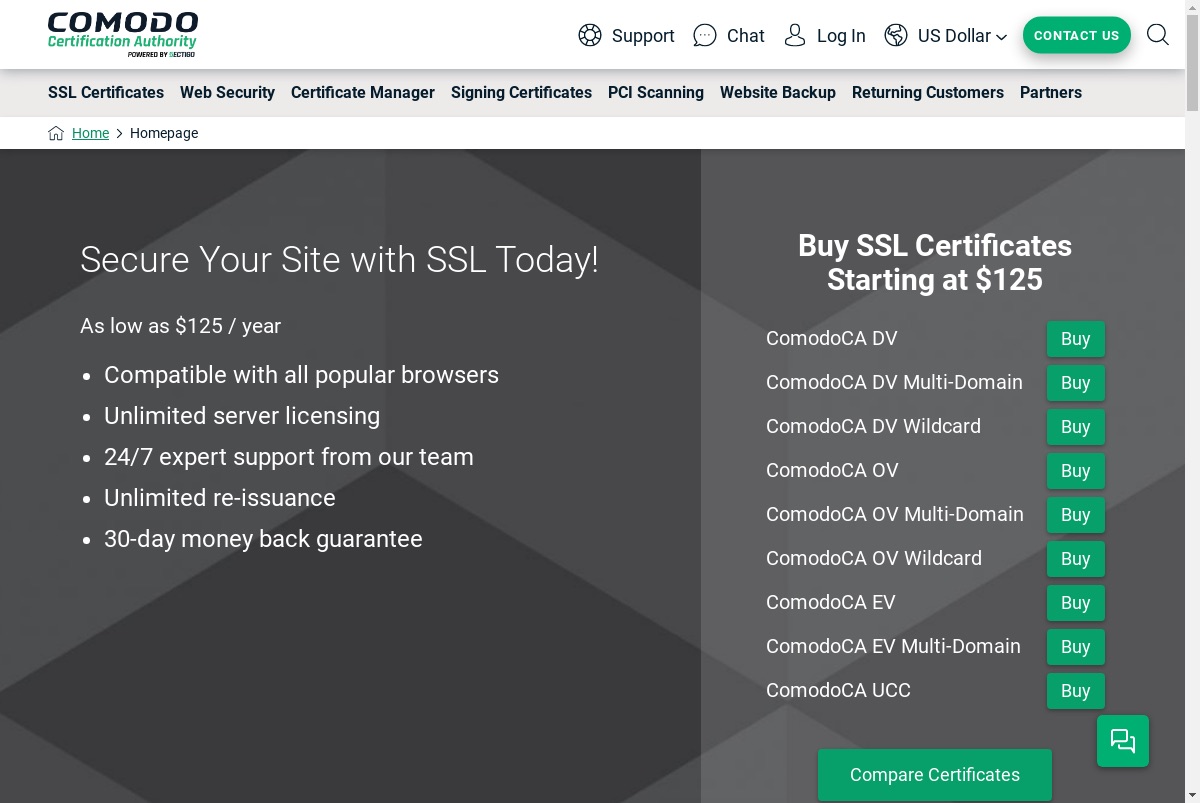Buy the ComodoCA DV Wildcard certificate

pos(1076,427)
